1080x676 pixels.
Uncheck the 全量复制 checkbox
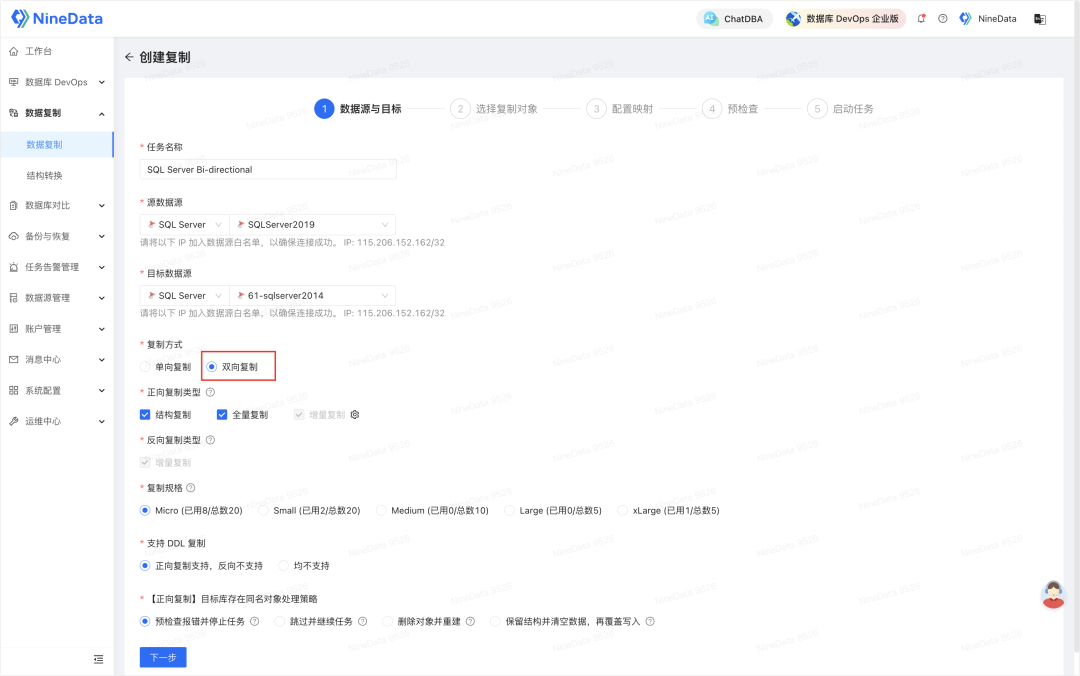coord(222,415)
